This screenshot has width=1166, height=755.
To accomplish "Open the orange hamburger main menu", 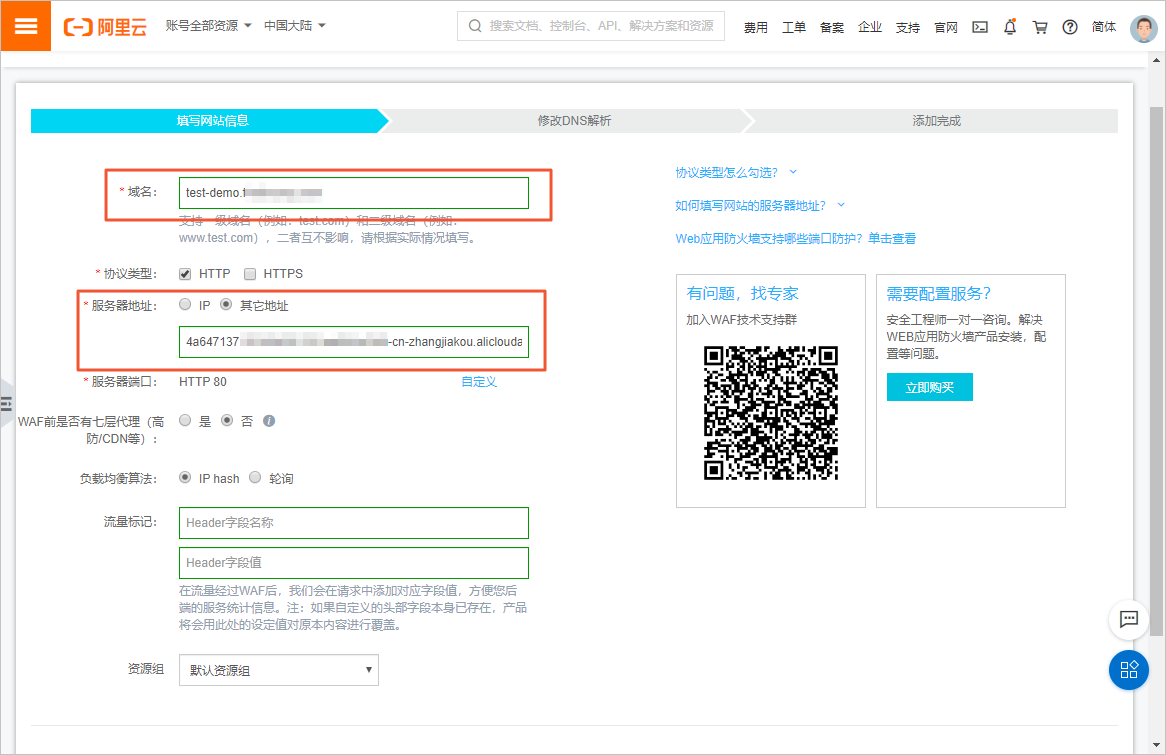I will (25, 26).
